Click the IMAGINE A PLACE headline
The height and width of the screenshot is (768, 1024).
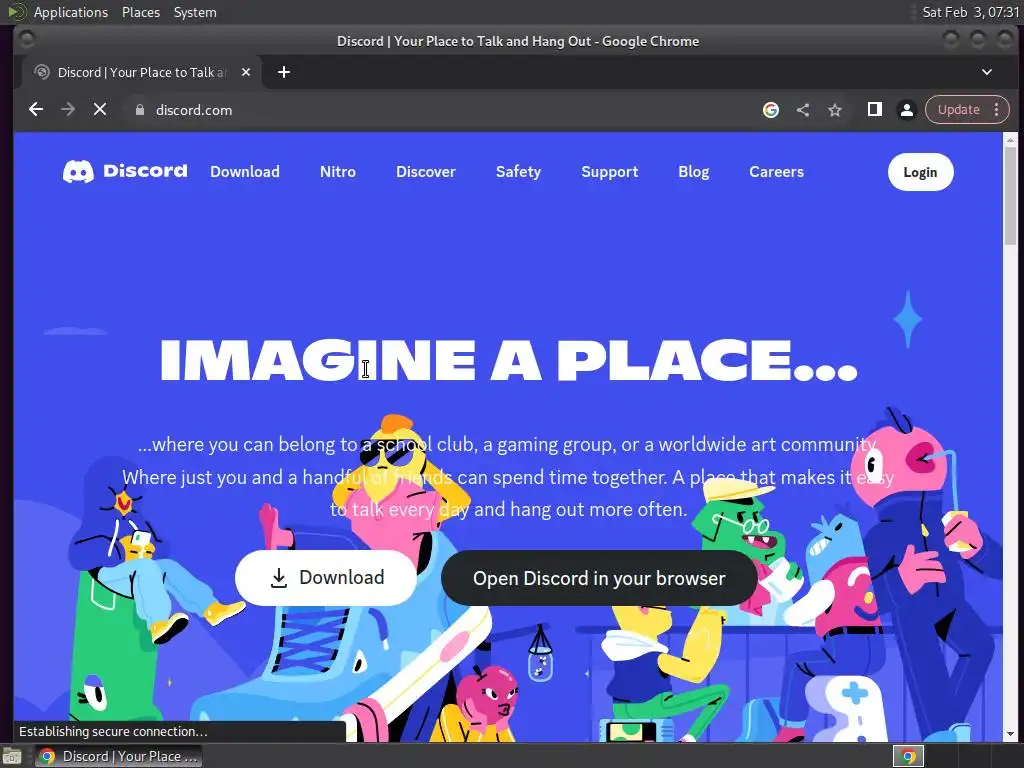[x=509, y=360]
